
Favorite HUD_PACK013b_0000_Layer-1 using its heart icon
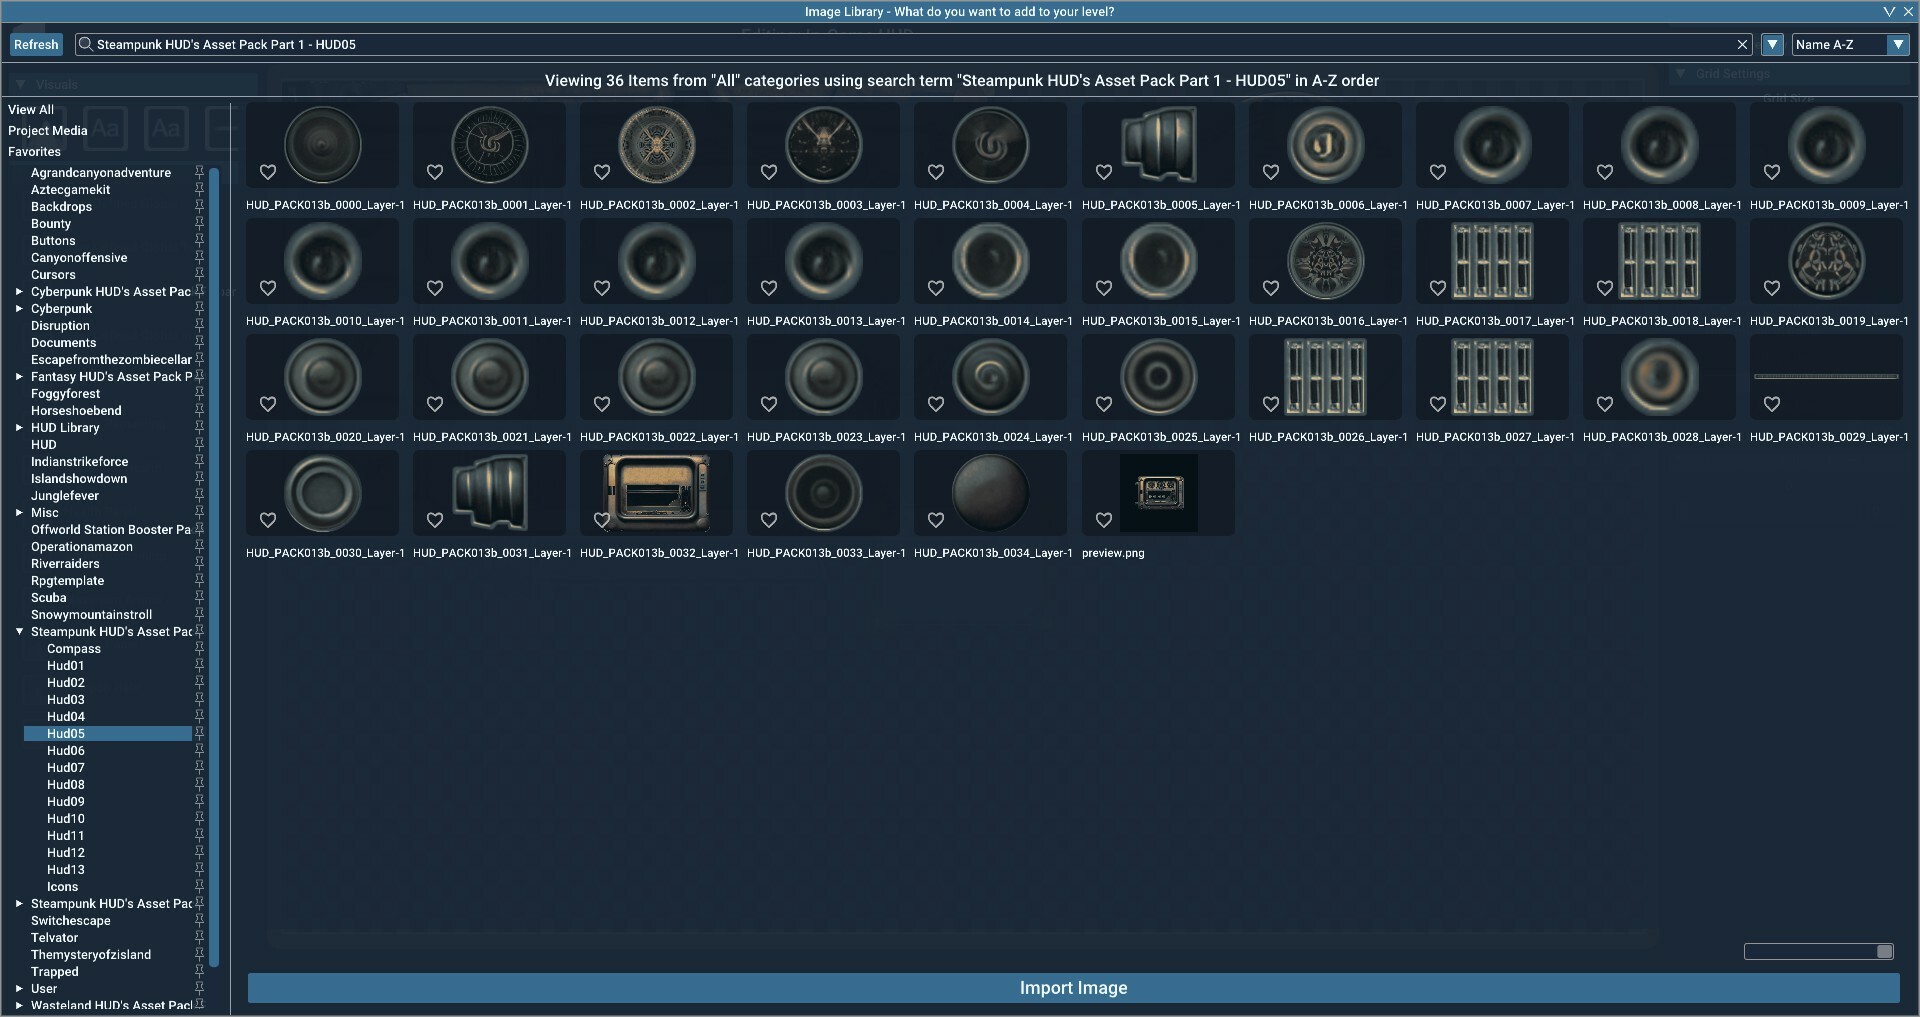tap(267, 172)
